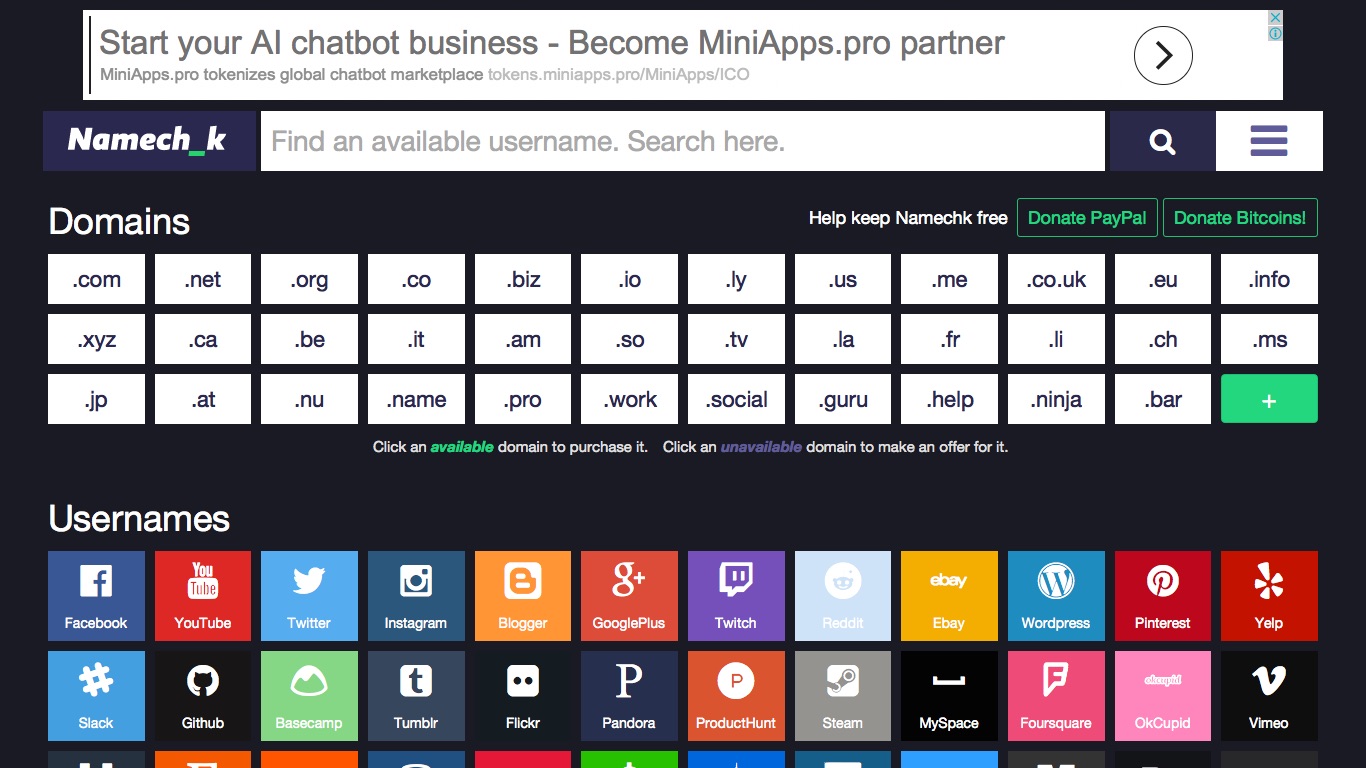This screenshot has width=1366, height=768.
Task: Click the Donate PayPal button
Action: (1087, 218)
